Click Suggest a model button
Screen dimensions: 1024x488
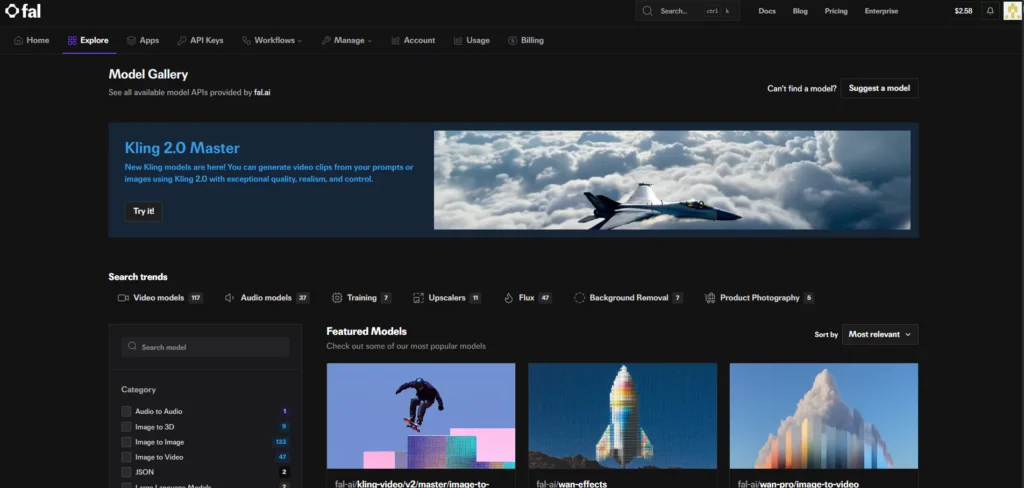pyautogui.click(x=879, y=88)
